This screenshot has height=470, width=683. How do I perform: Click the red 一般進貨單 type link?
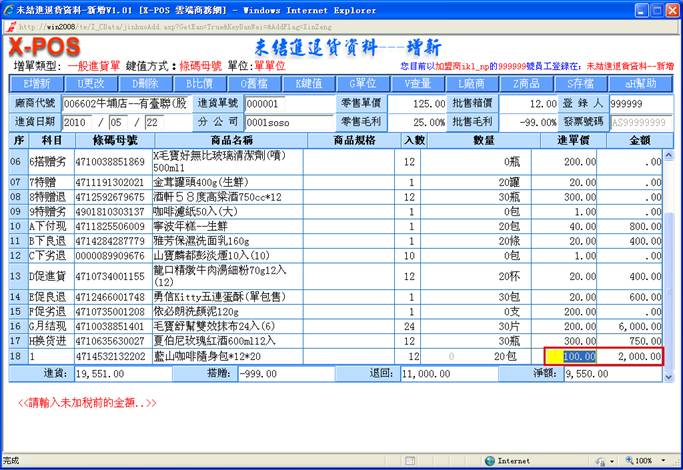point(98,64)
